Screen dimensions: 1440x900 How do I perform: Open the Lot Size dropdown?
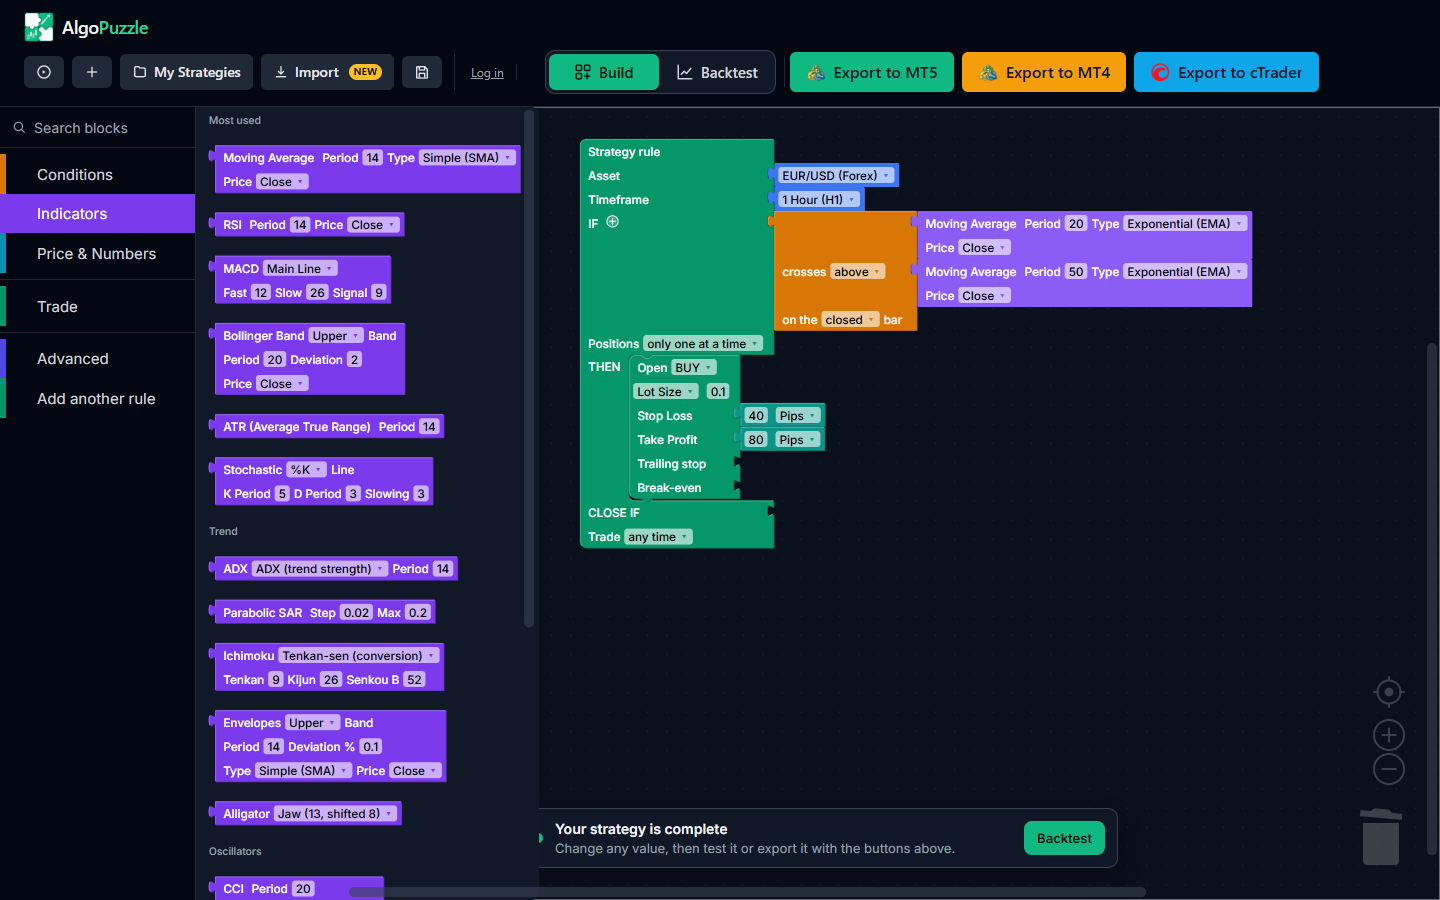666,391
